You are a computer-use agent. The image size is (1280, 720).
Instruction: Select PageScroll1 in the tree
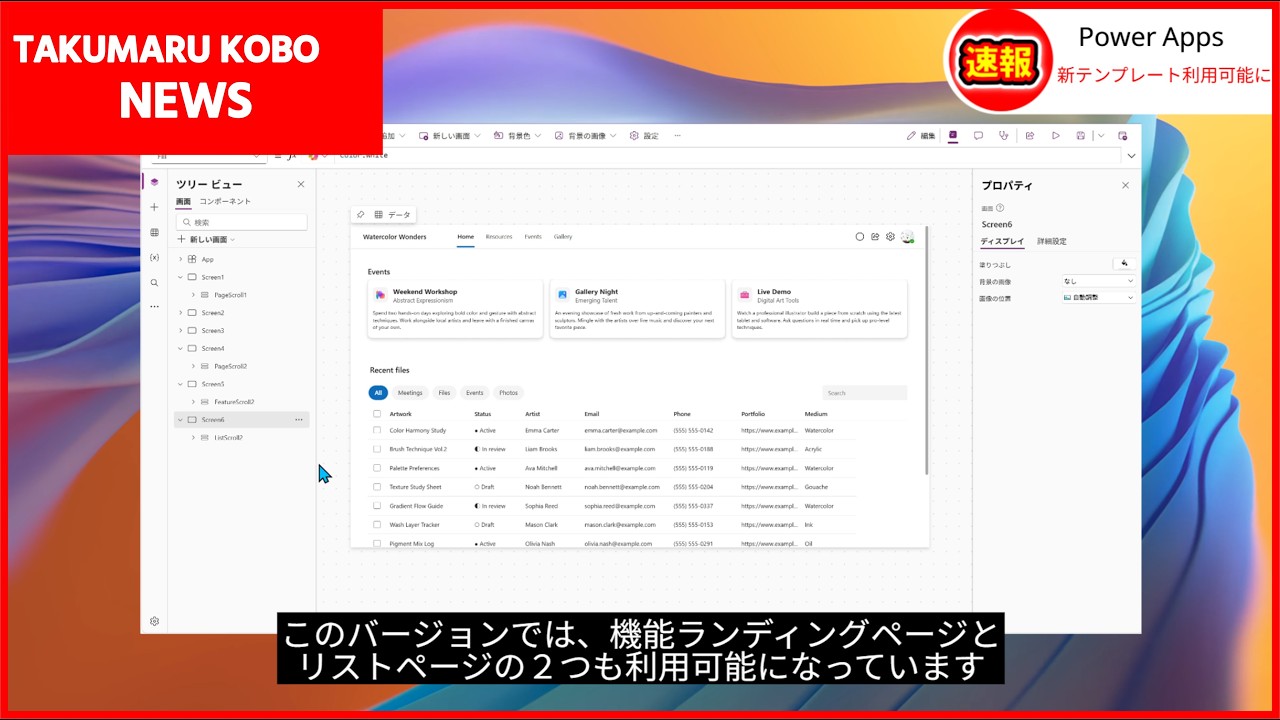click(x=230, y=295)
